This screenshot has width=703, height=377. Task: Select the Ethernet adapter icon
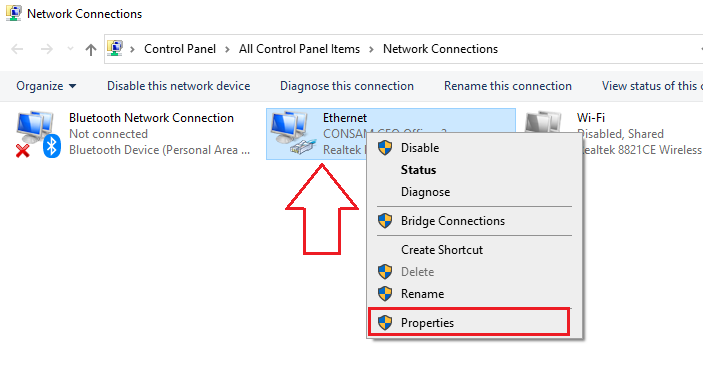click(293, 133)
